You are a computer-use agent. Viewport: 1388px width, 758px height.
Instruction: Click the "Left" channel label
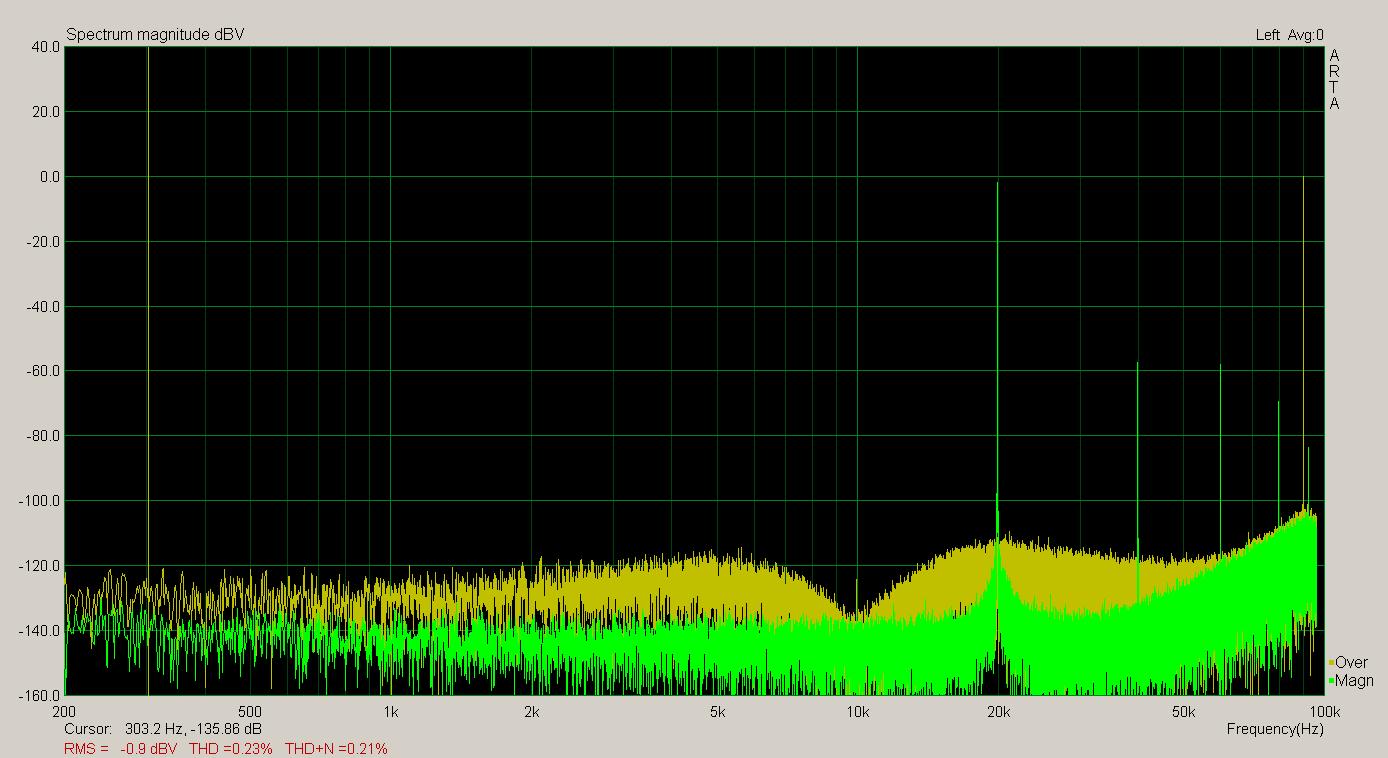[x=1267, y=35]
